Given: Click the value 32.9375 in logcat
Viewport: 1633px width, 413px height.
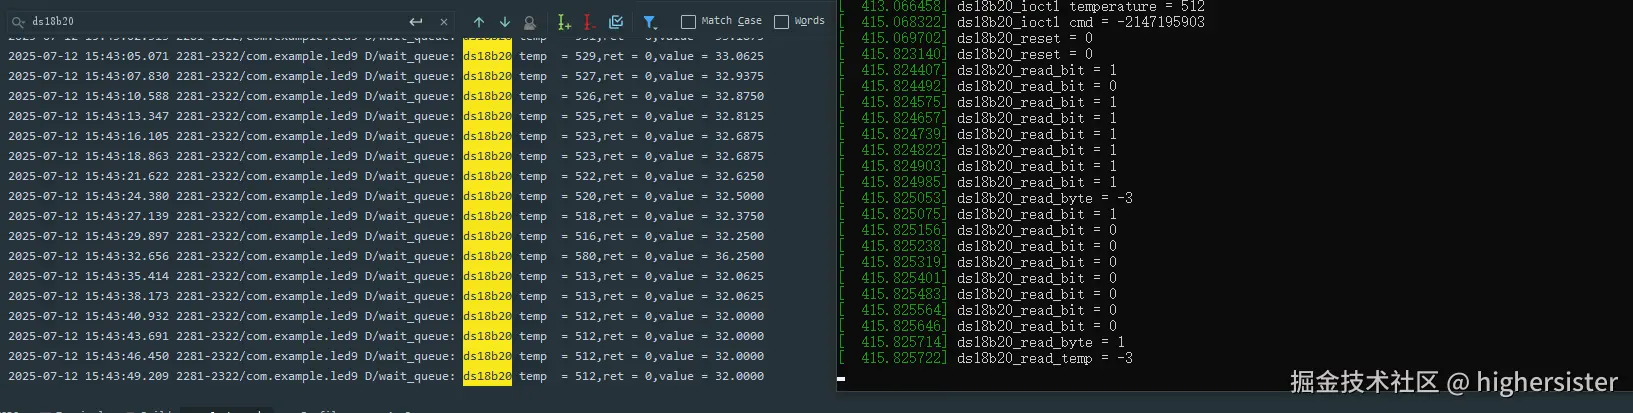Looking at the screenshot, I should coord(739,76).
